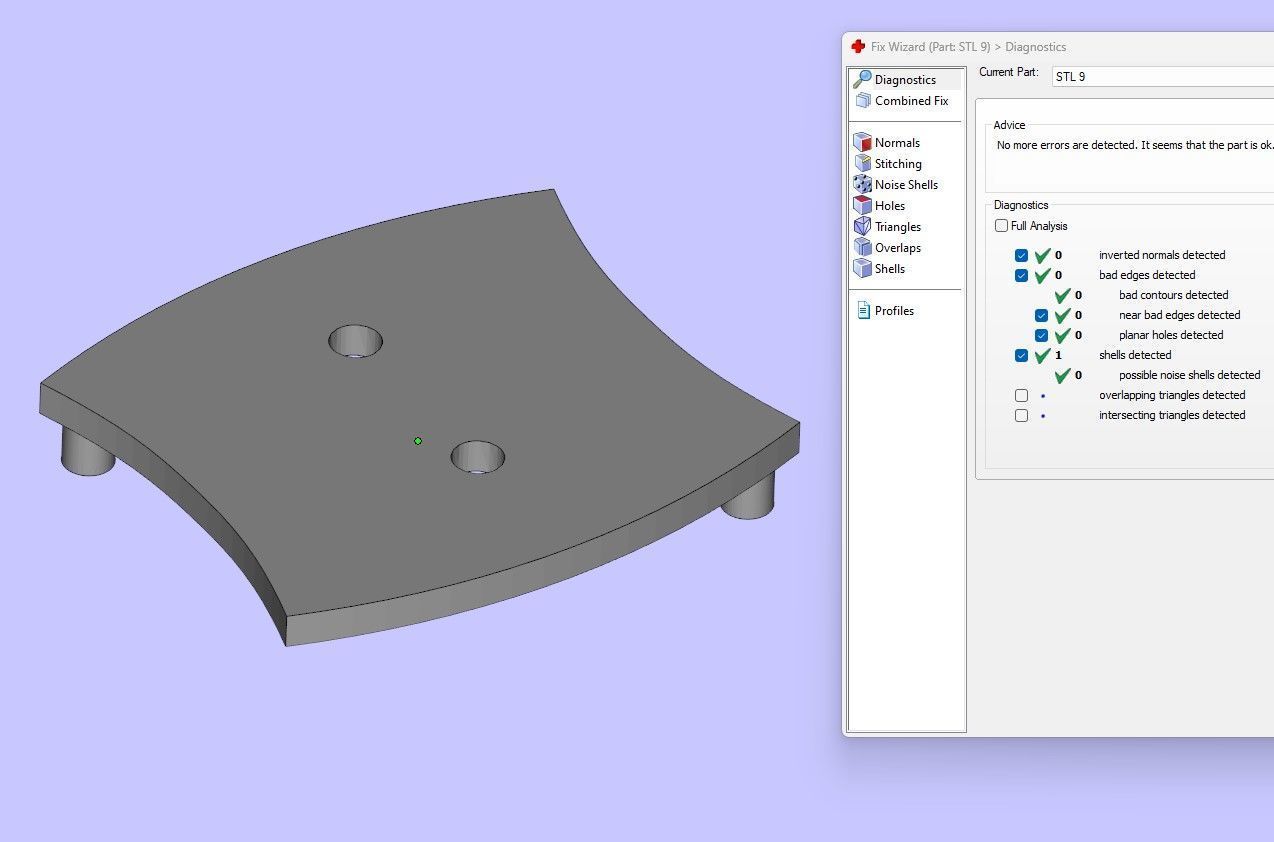
Task: Enable the Full Analysis checkbox
Action: tap(1002, 226)
